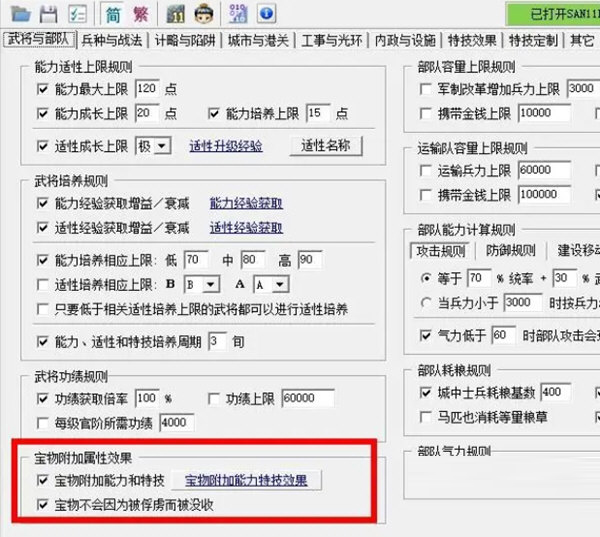Edit low threshold field 70 for 能力培养

tap(196, 260)
